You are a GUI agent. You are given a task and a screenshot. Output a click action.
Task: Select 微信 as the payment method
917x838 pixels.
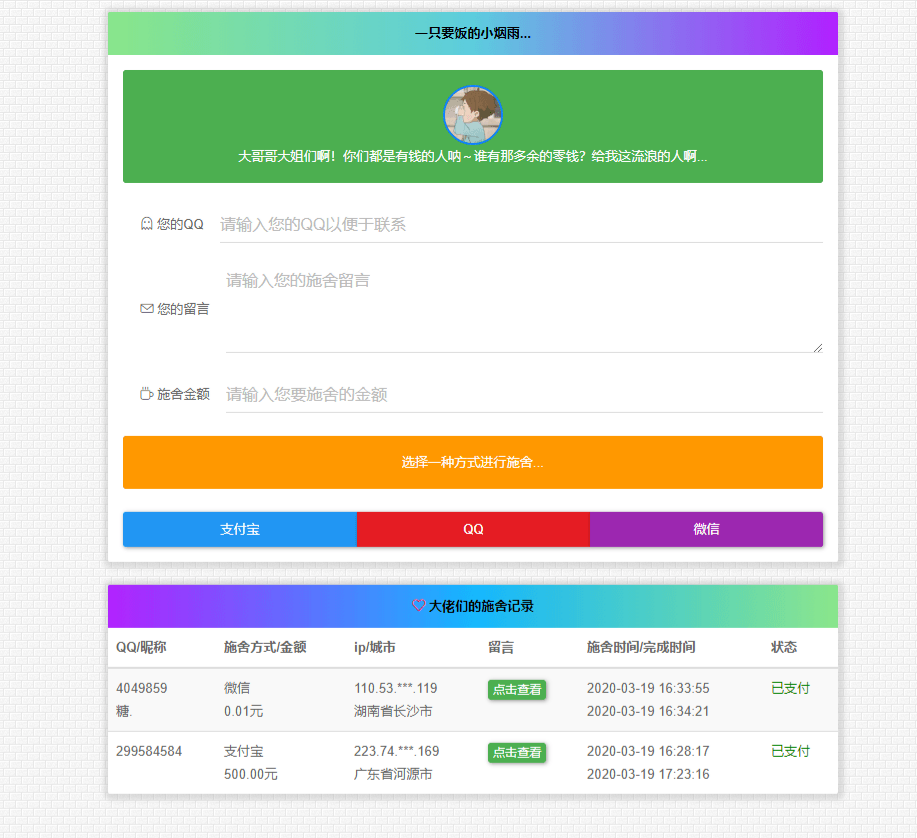pyautogui.click(x=706, y=529)
